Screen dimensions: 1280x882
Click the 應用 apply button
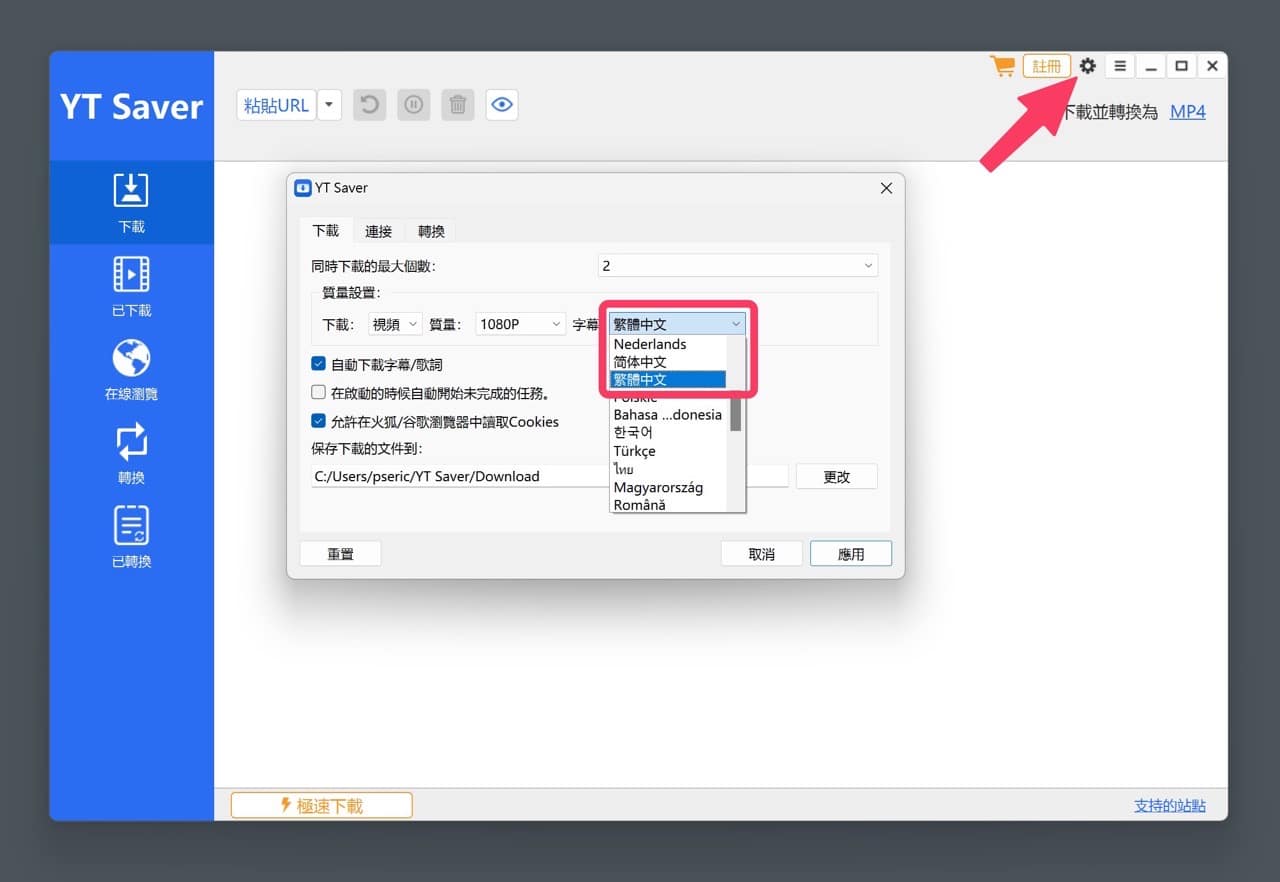851,554
